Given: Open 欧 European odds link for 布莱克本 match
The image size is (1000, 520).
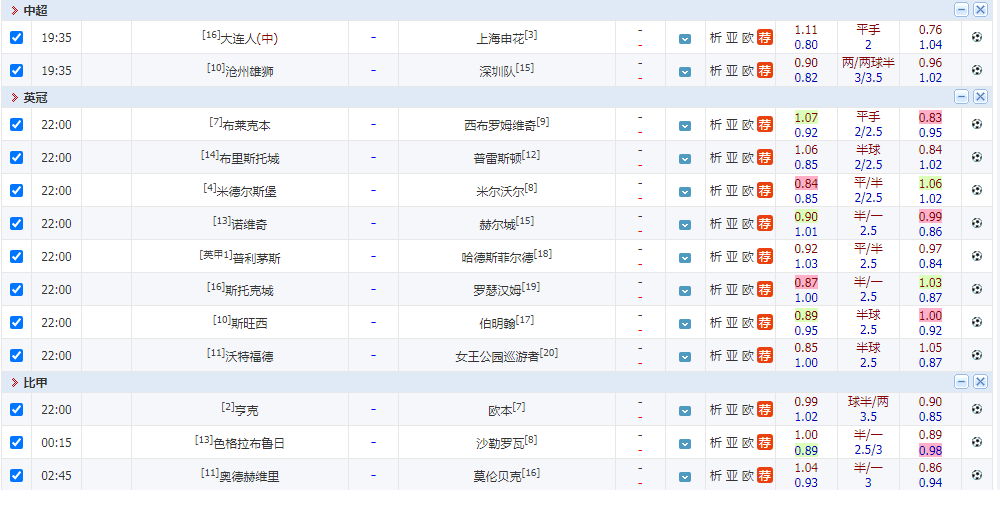Looking at the screenshot, I should (x=748, y=124).
